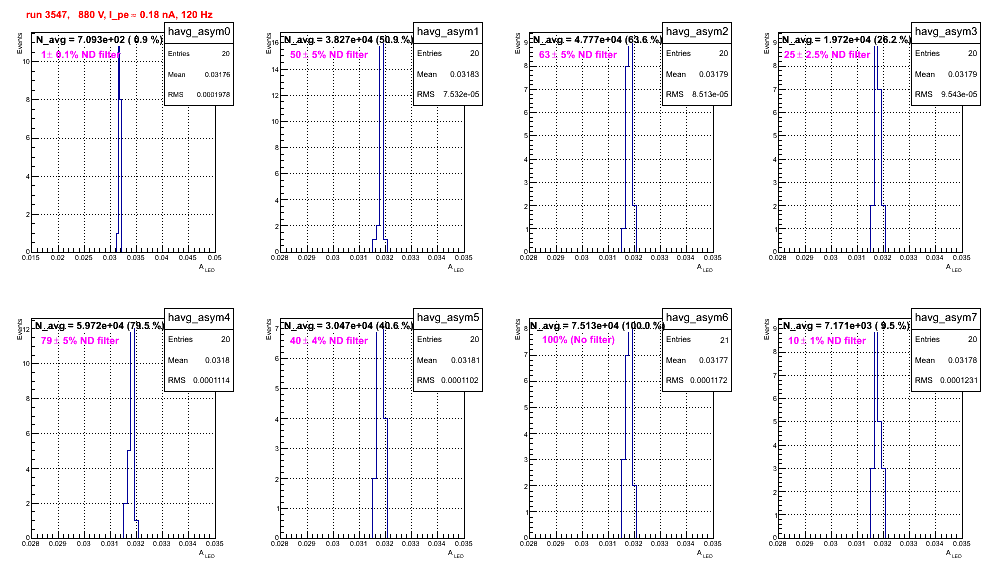Click Mean 0.03181 in havg_asym5 box

point(448,360)
